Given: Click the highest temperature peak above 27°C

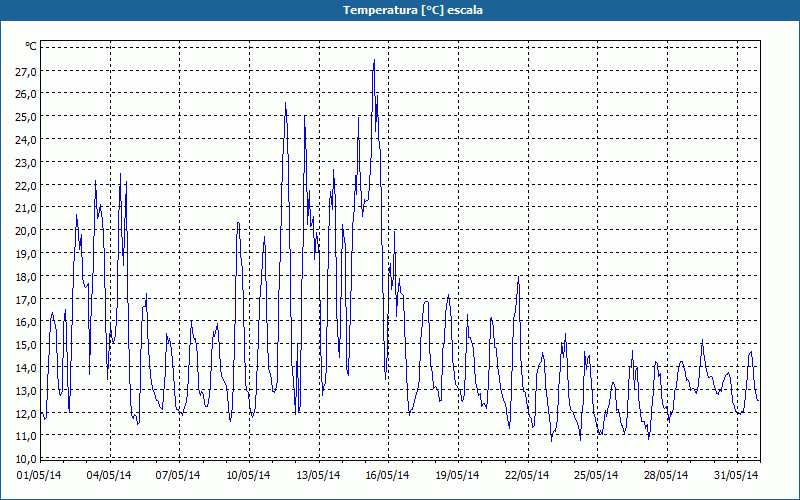Looking at the screenshot, I should (x=374, y=61).
